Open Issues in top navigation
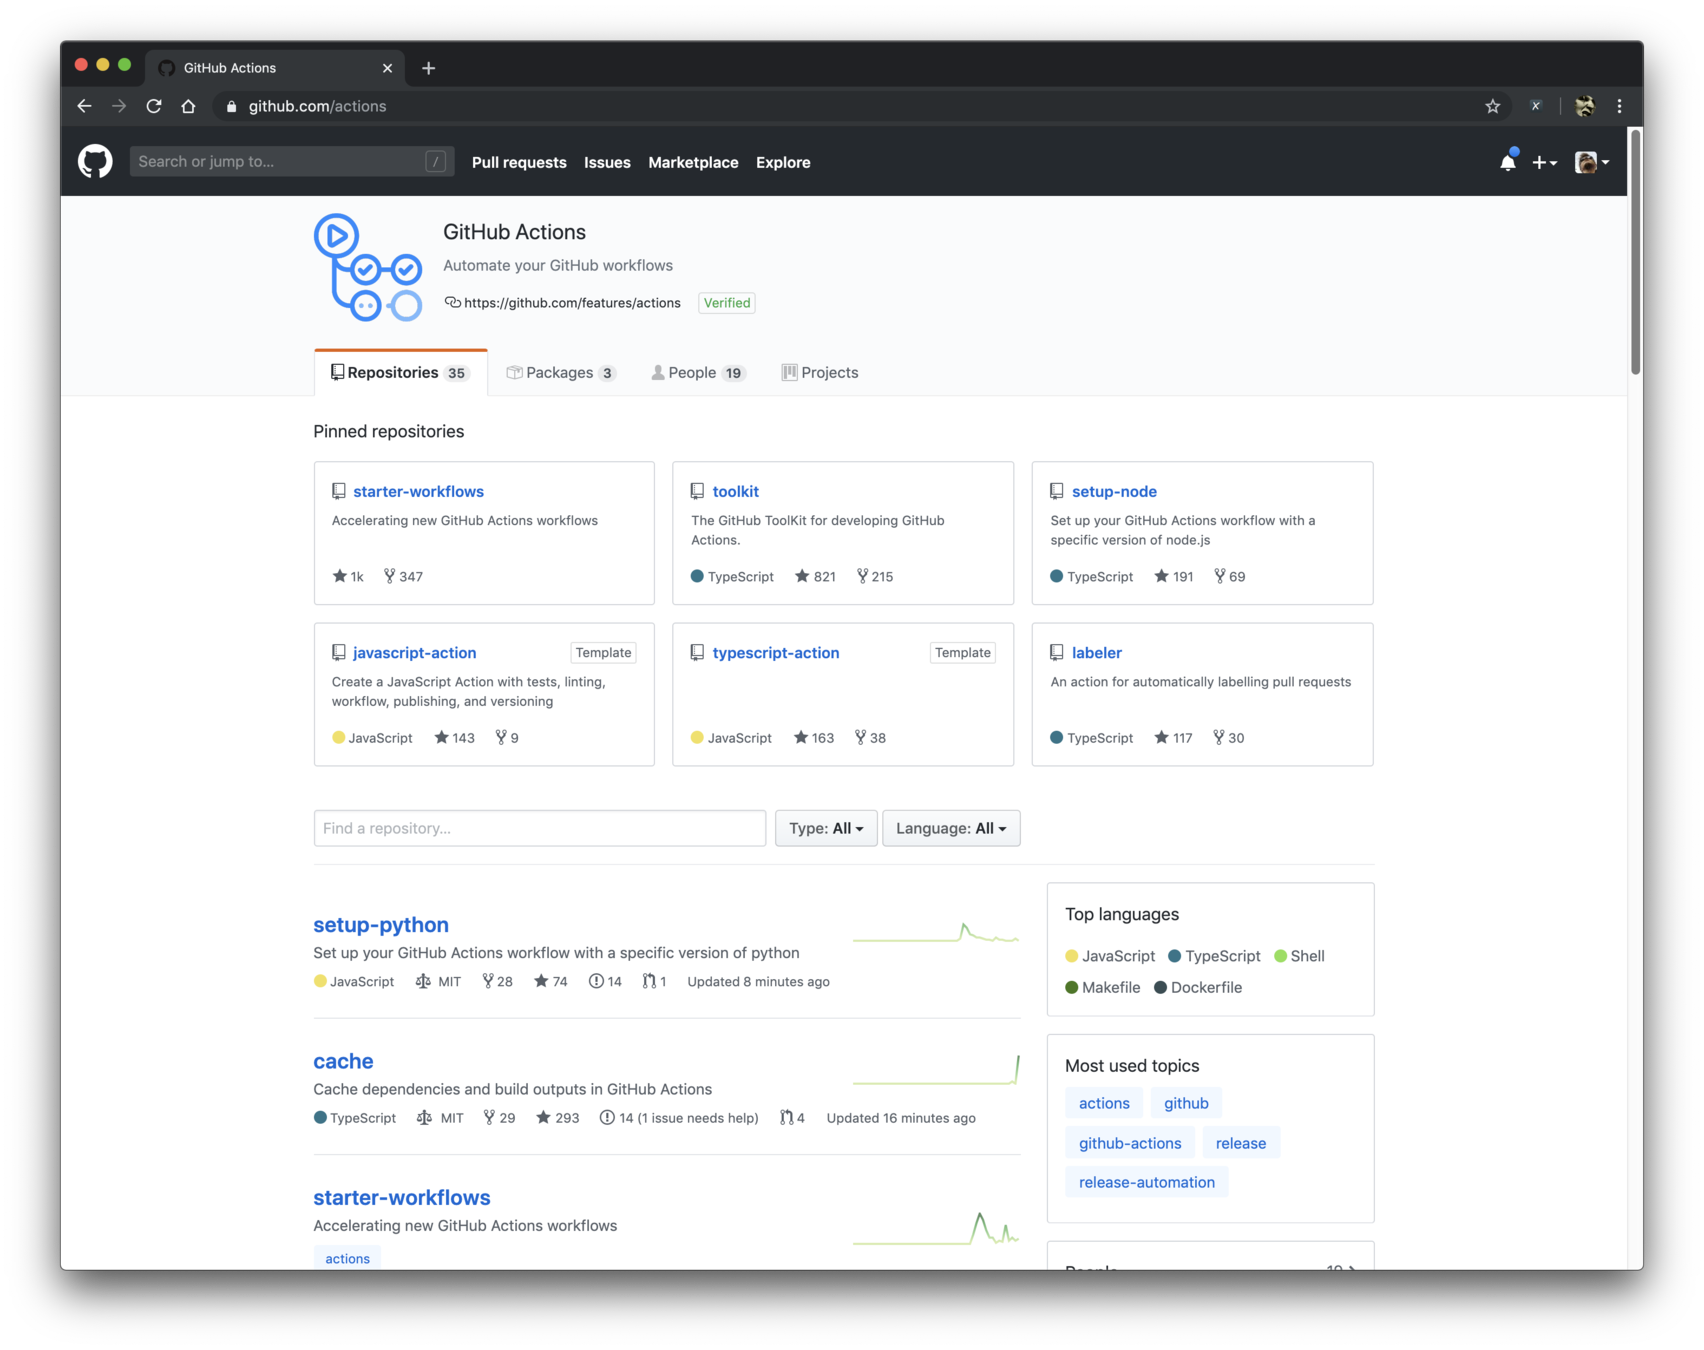The width and height of the screenshot is (1704, 1350). tap(607, 162)
